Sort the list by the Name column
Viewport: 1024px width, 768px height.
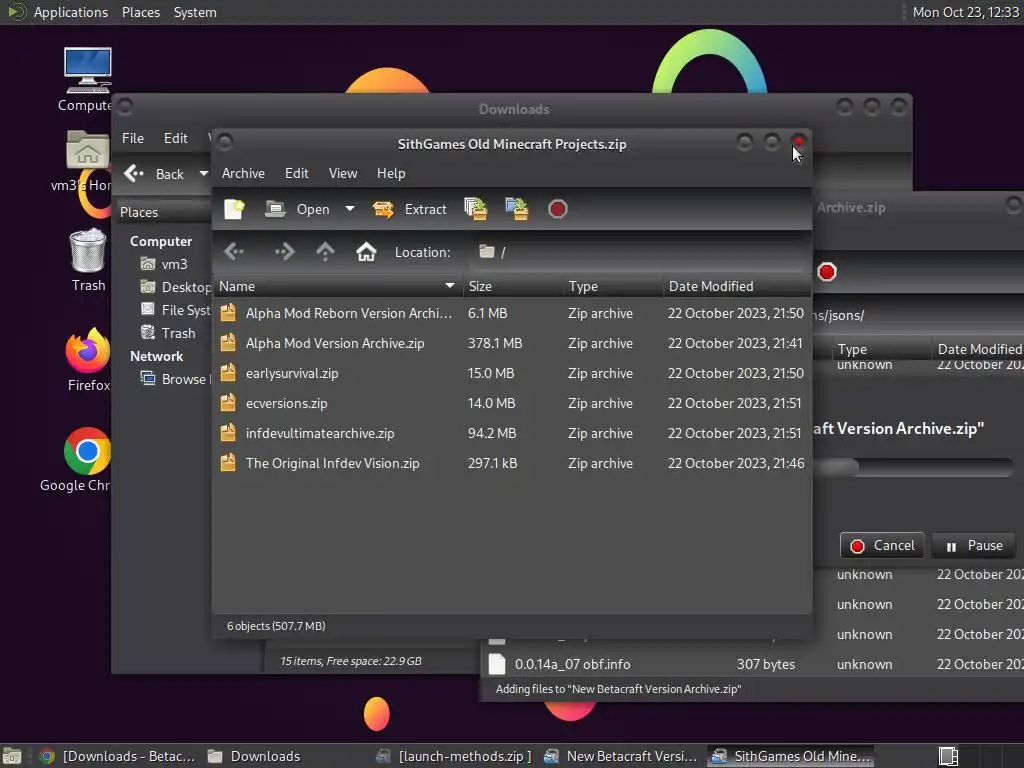(336, 286)
